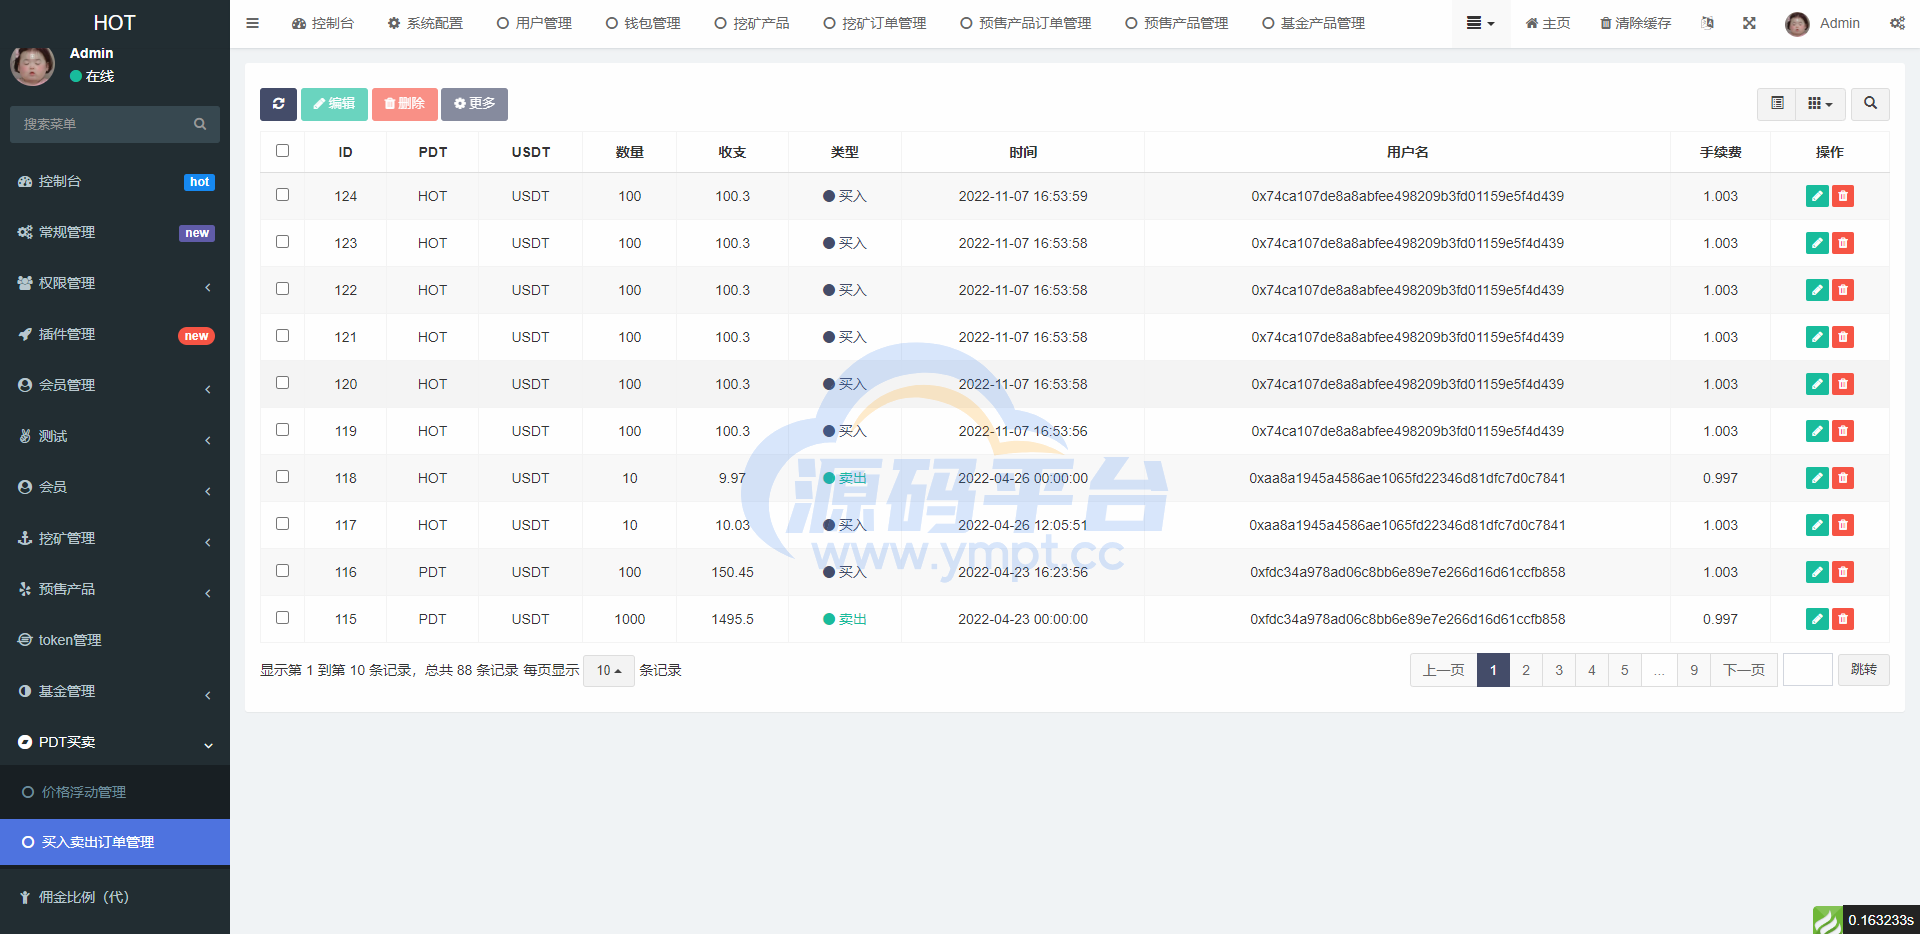Edit row 124 with the green pencil icon
1920x934 pixels.
[1817, 196]
